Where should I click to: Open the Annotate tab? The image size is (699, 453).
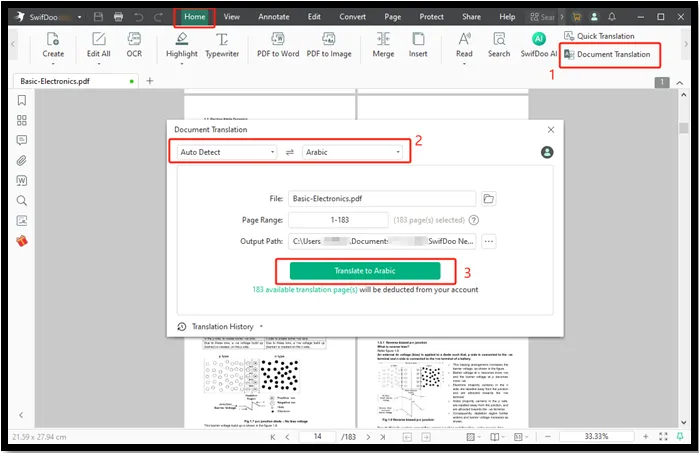tap(274, 17)
